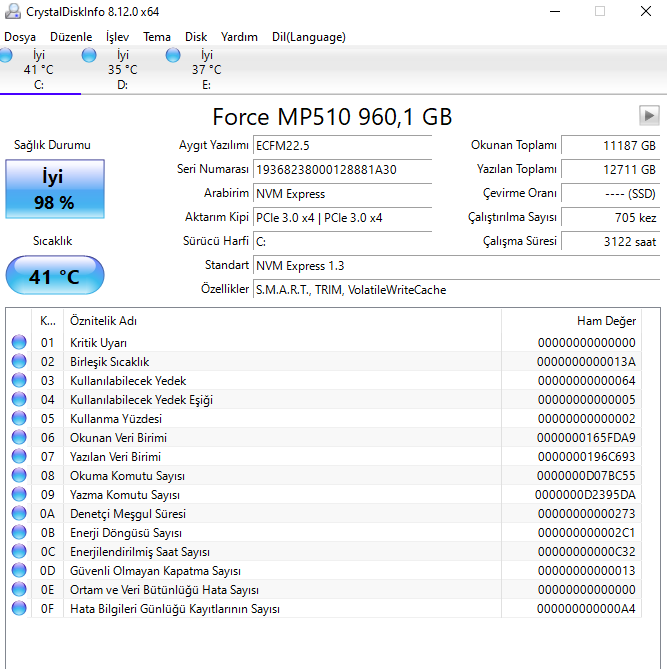The width and height of the screenshot is (667, 669).
Task: Open the Dil(Language) menu
Action: pos(309,37)
